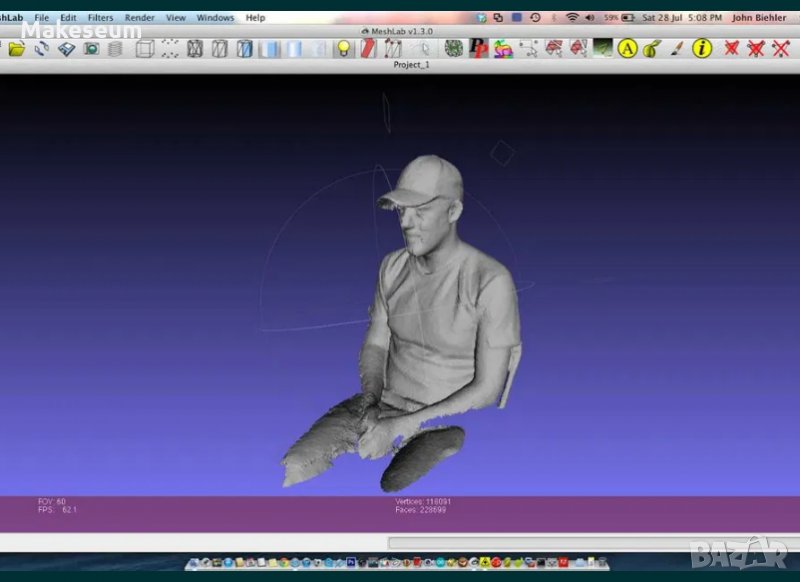Select the paintbrush painting tool
800x582 pixels.
pyautogui.click(x=677, y=48)
